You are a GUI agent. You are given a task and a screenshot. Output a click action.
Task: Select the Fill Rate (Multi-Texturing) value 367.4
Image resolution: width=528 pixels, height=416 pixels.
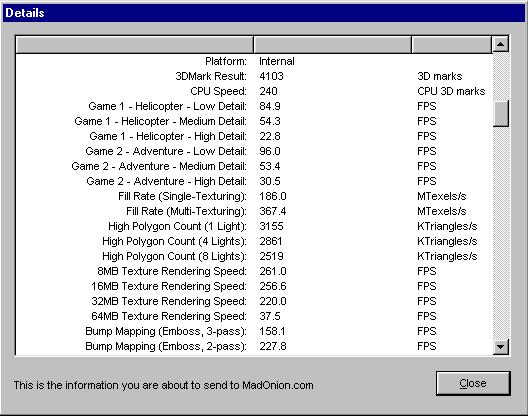point(273,211)
